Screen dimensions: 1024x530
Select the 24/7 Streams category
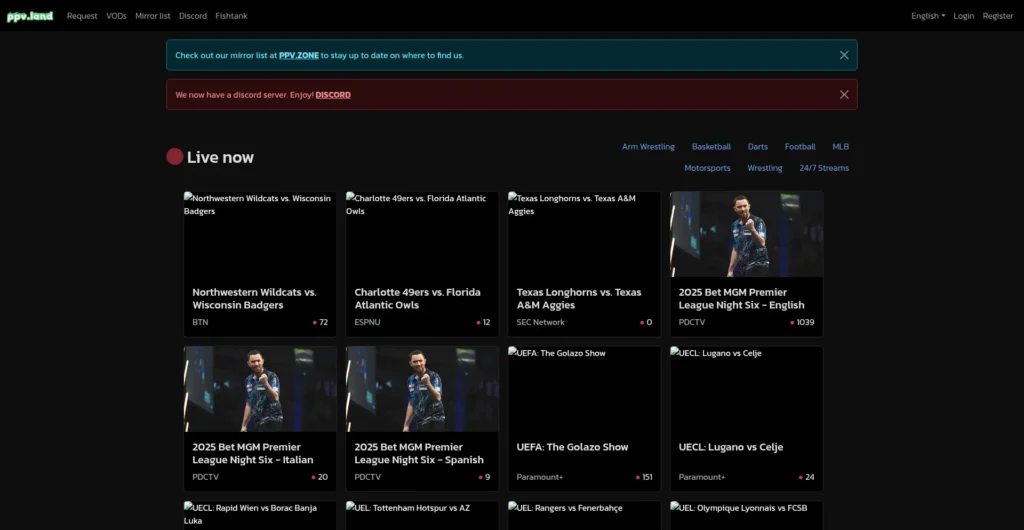(824, 168)
